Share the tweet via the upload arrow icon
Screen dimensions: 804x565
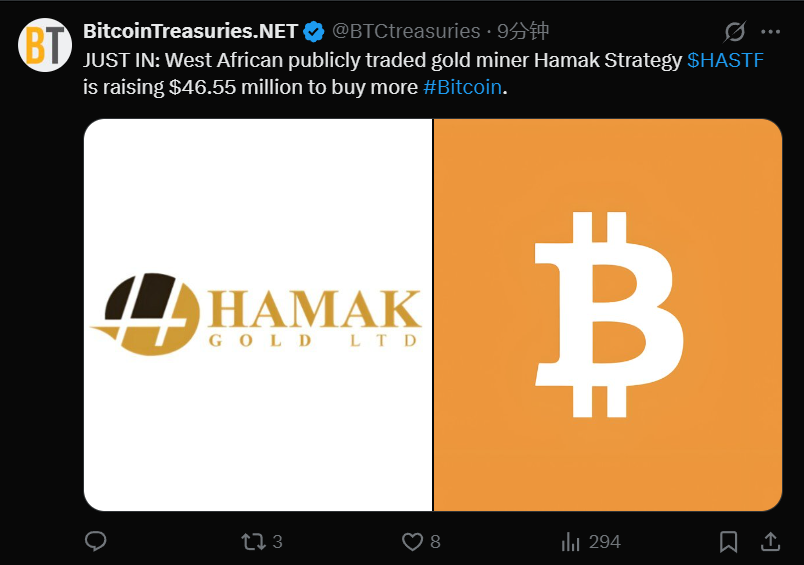pos(770,541)
